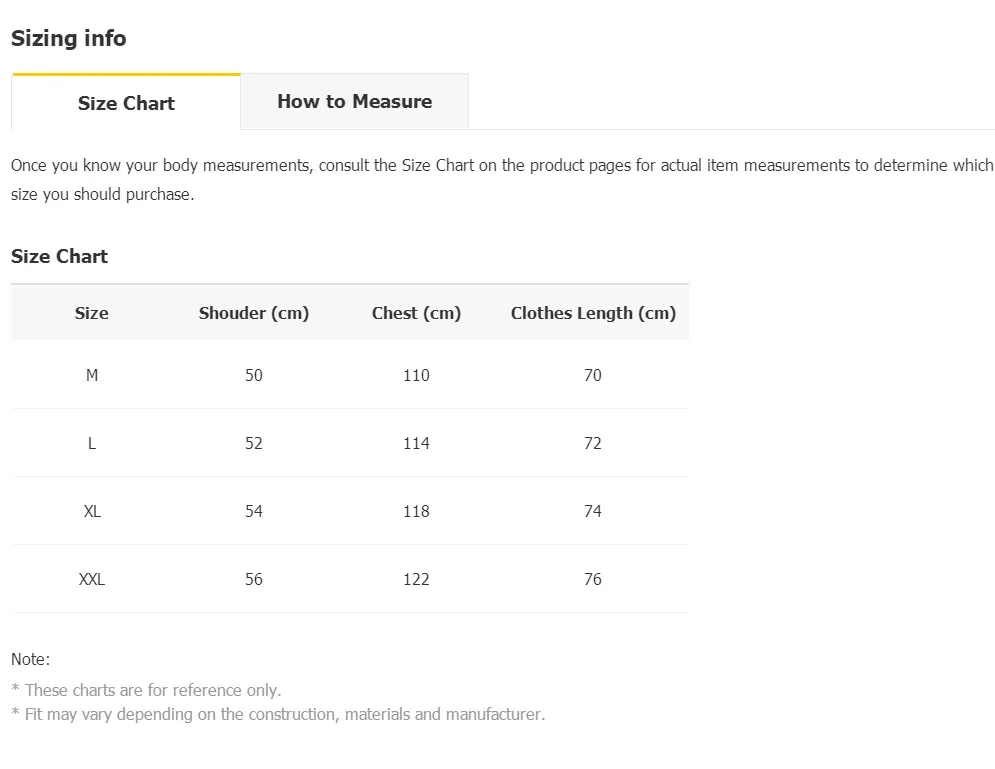Select the XL size row label

click(x=92, y=511)
